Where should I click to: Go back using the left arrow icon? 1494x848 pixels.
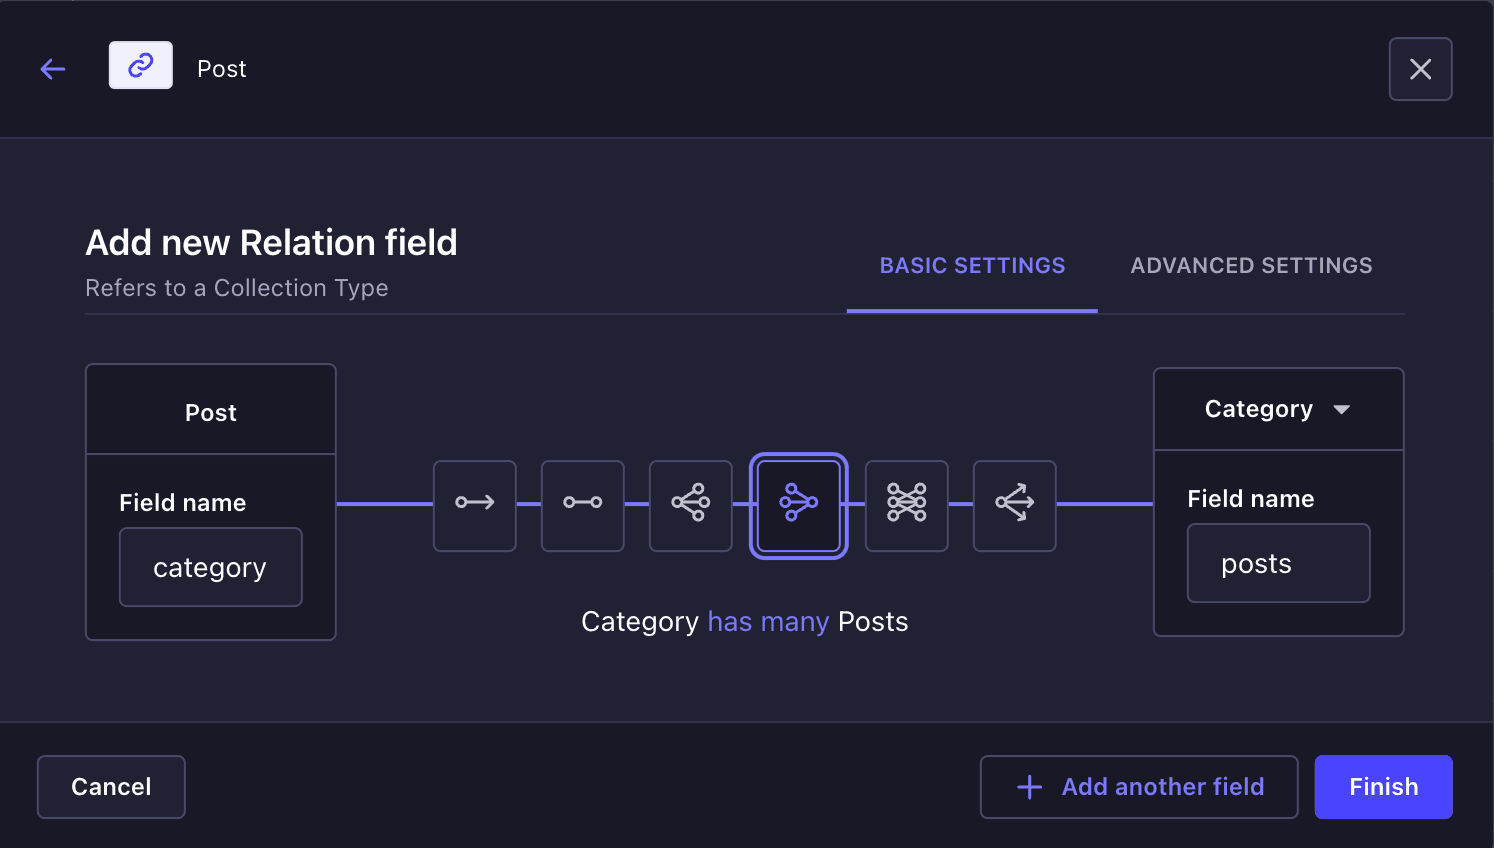pyautogui.click(x=53, y=69)
